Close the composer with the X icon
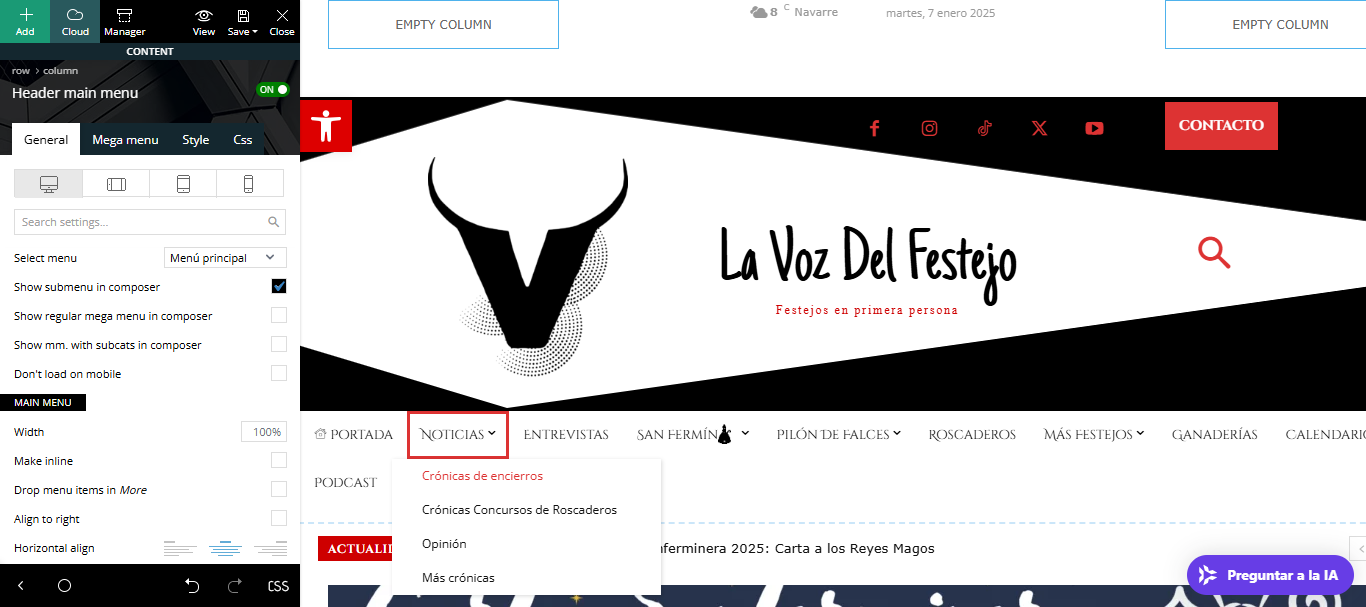Screen dimensions: 1366x607 282,15
